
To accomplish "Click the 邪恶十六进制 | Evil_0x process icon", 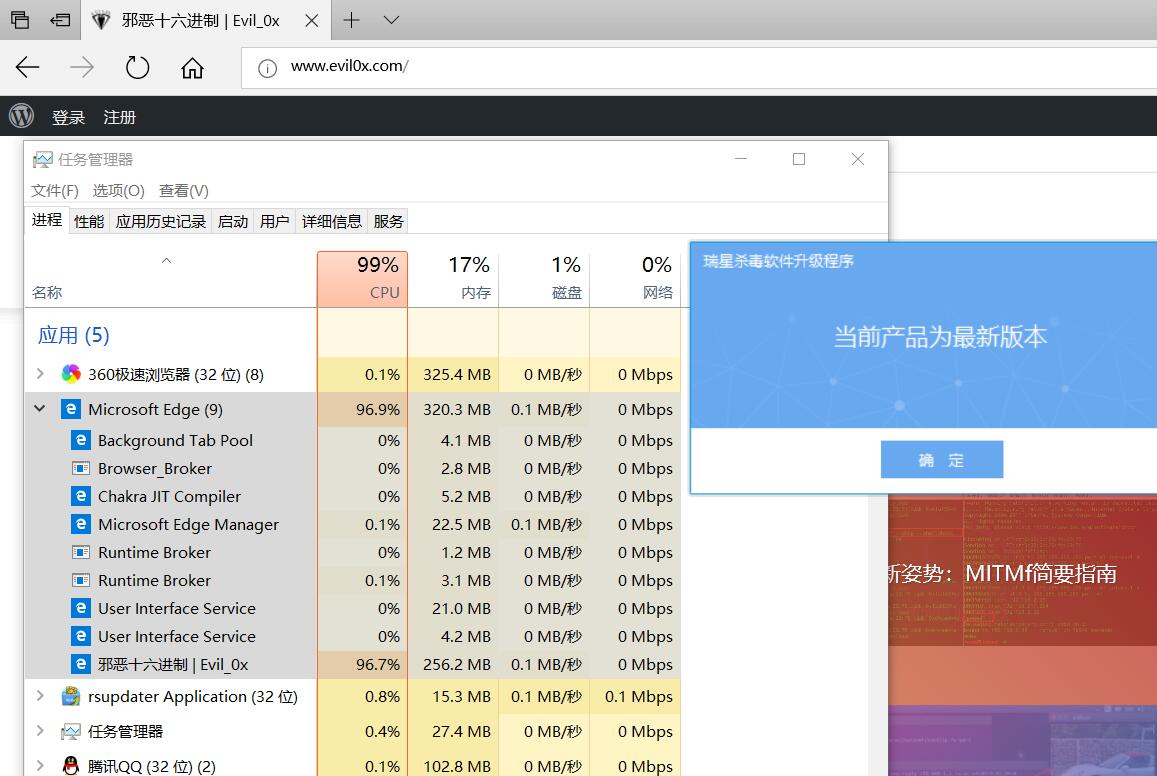I will [x=80, y=664].
